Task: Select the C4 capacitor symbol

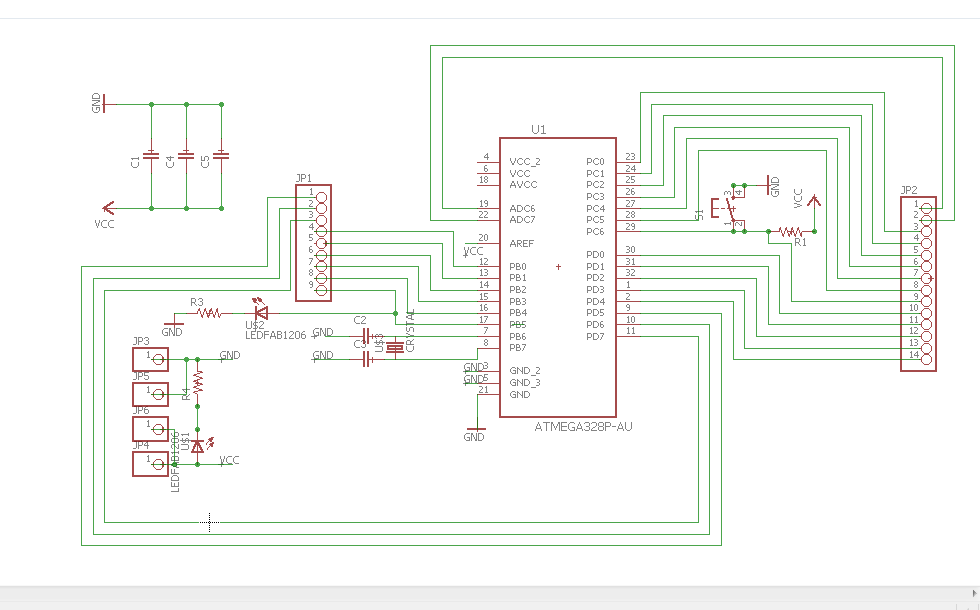Action: (x=186, y=155)
